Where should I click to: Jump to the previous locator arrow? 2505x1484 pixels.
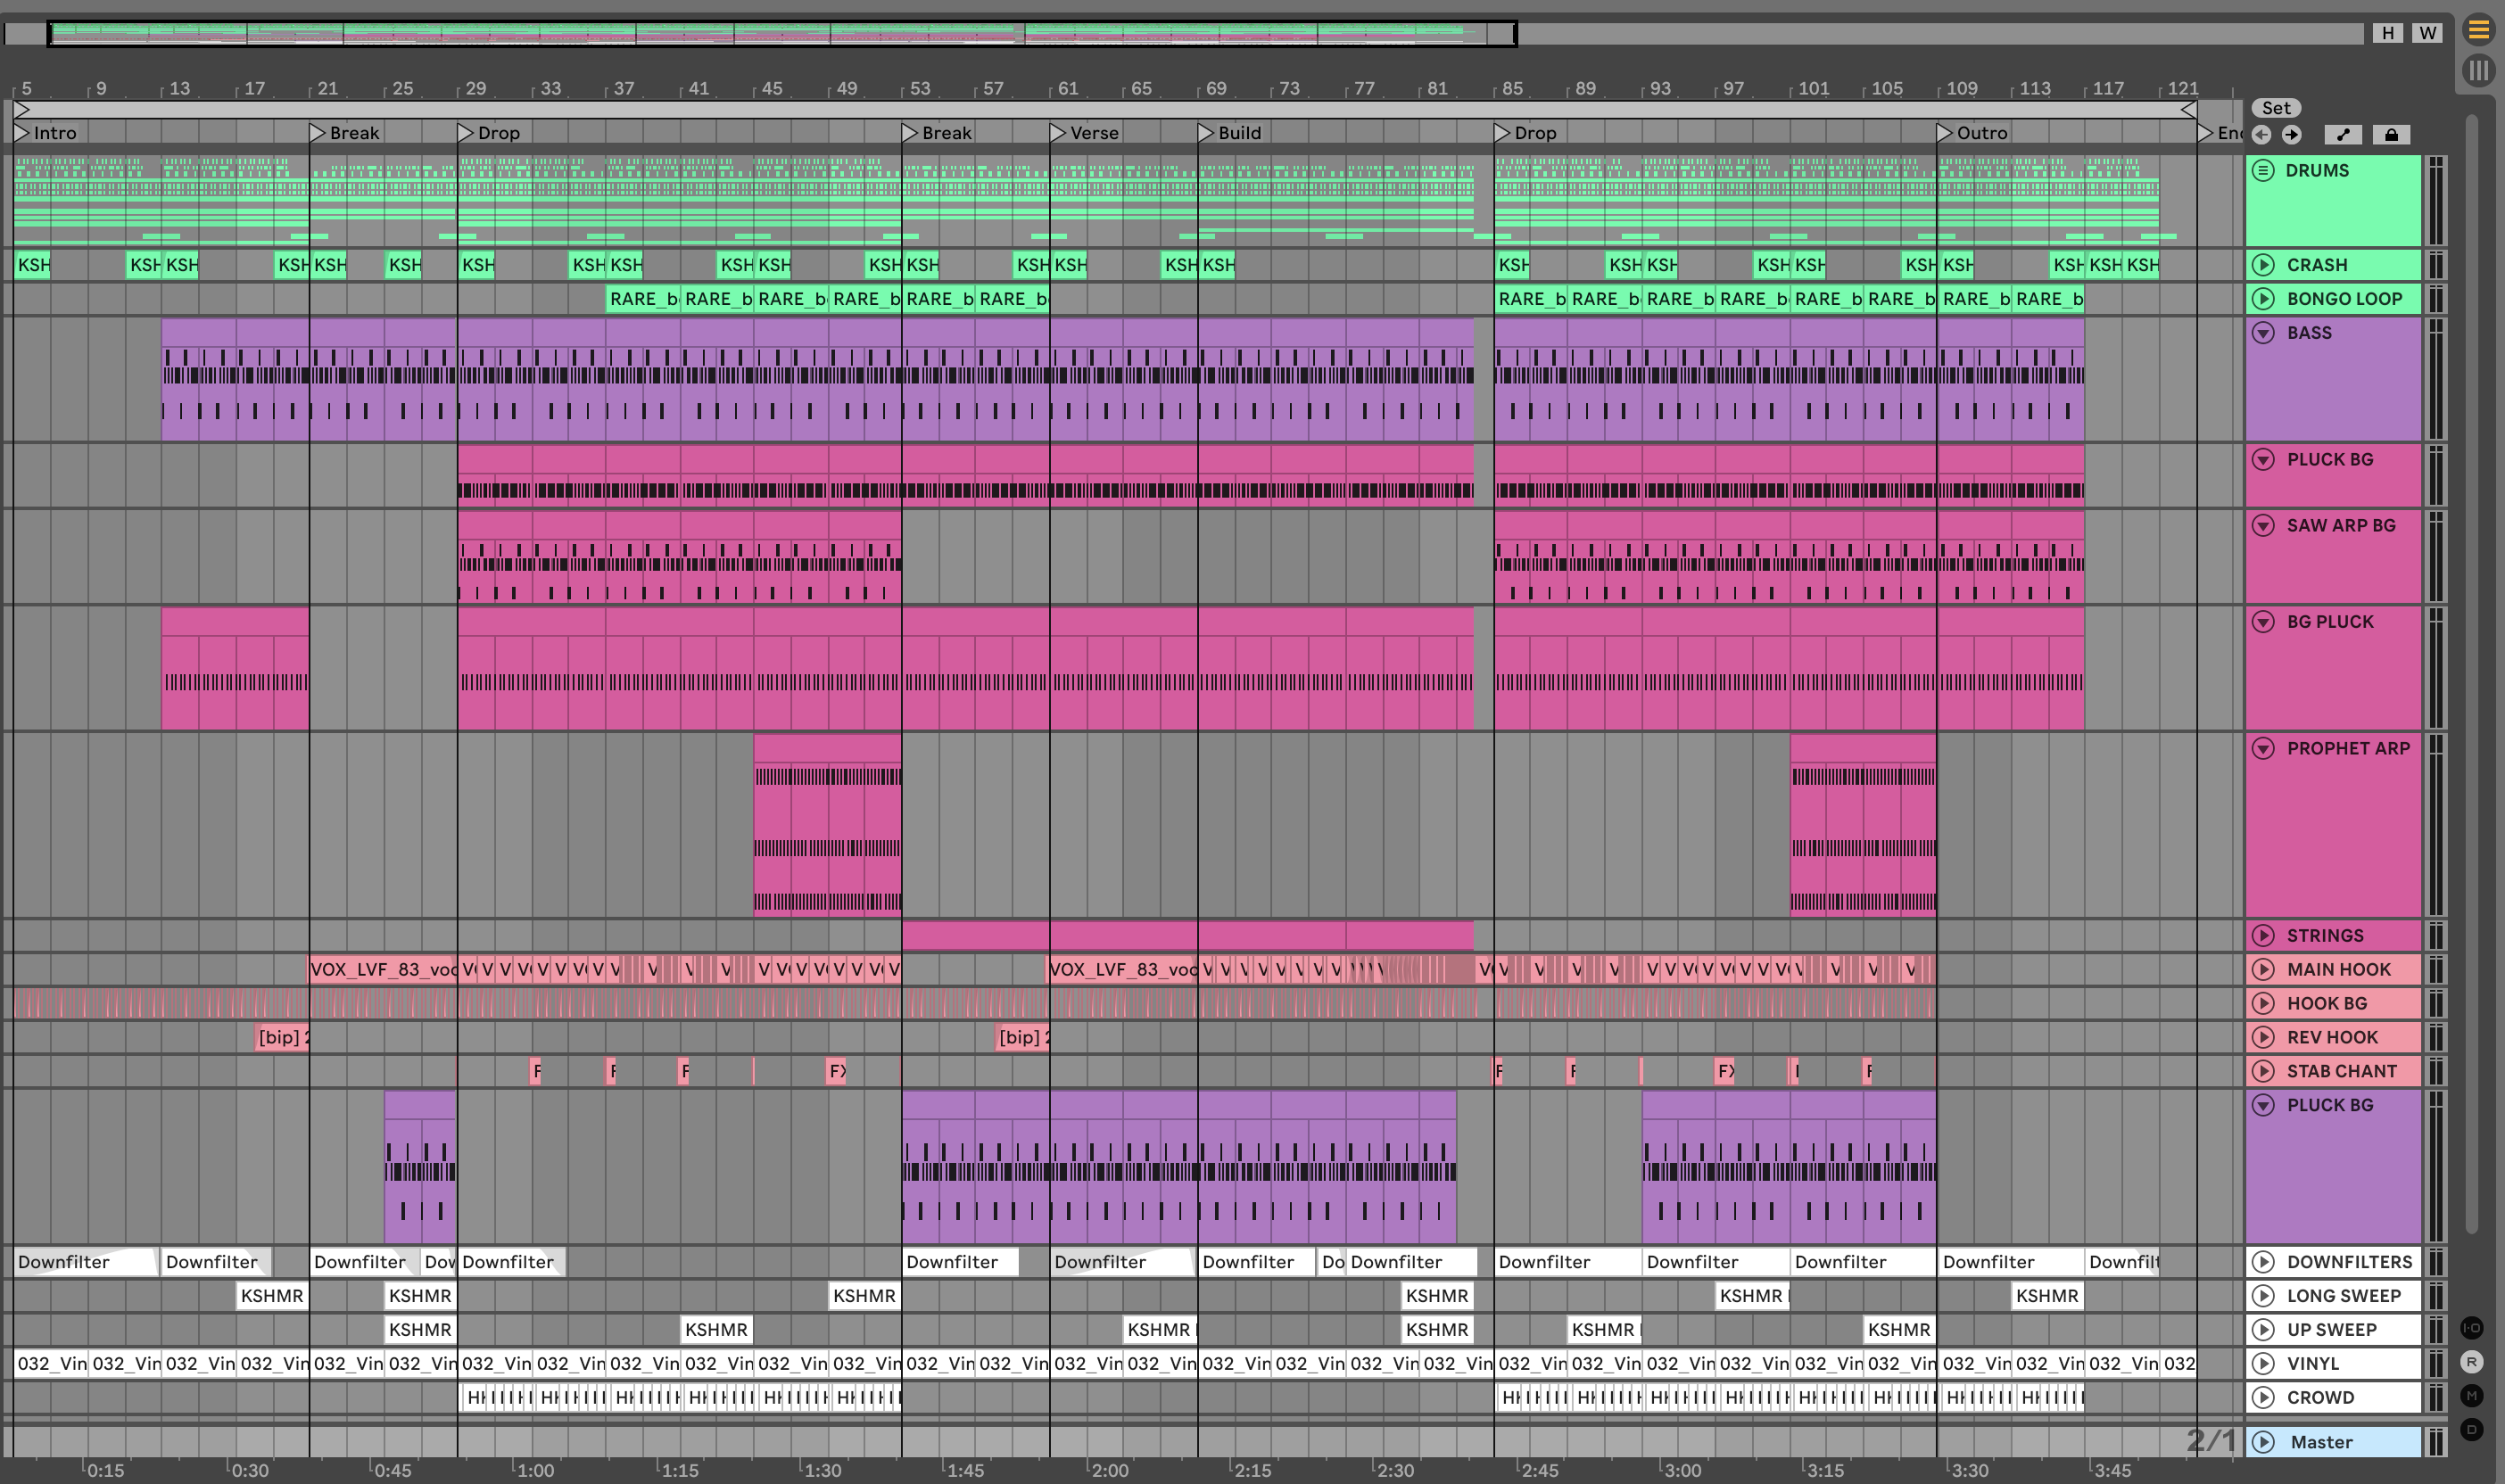pos(2262,134)
